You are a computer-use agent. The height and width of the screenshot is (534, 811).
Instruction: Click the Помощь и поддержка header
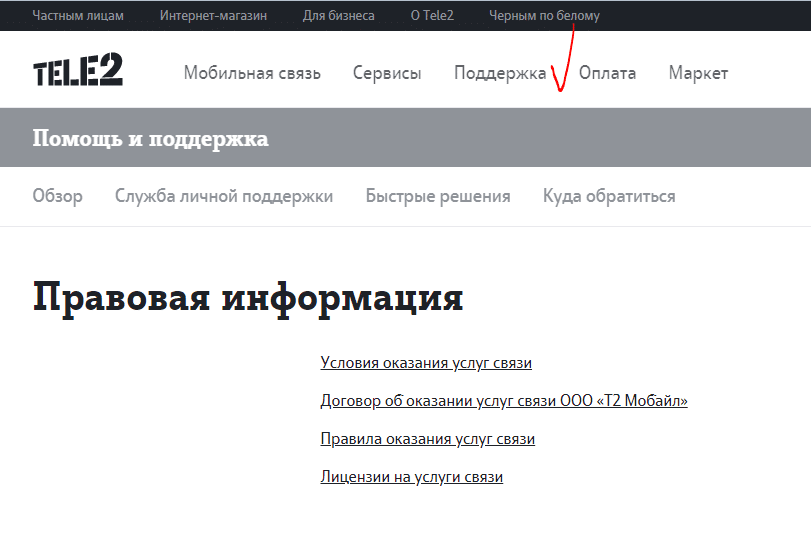tap(150, 138)
